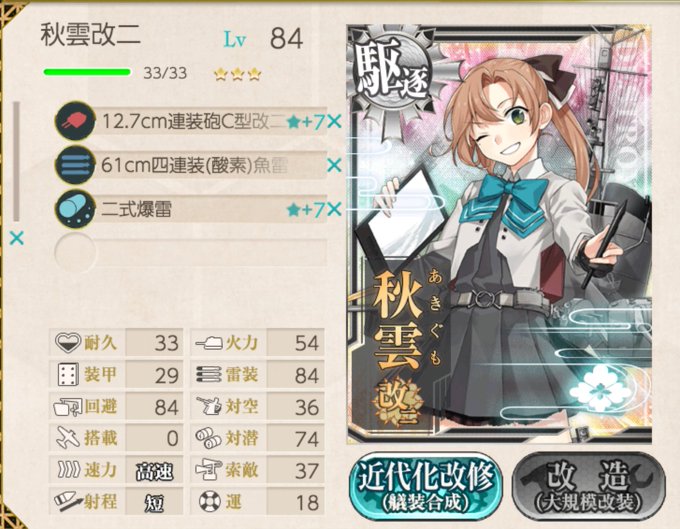Select the empty fourth equipment slot
Screen dimensions: 680x529
pyautogui.click(x=191, y=252)
